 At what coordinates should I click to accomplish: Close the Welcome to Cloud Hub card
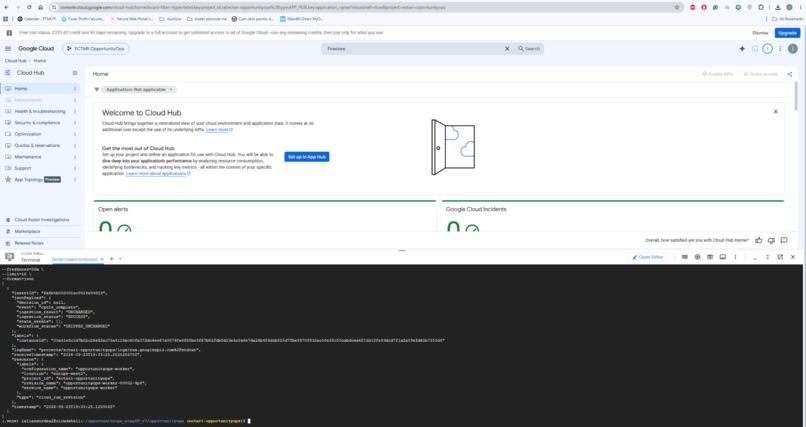coord(776,112)
